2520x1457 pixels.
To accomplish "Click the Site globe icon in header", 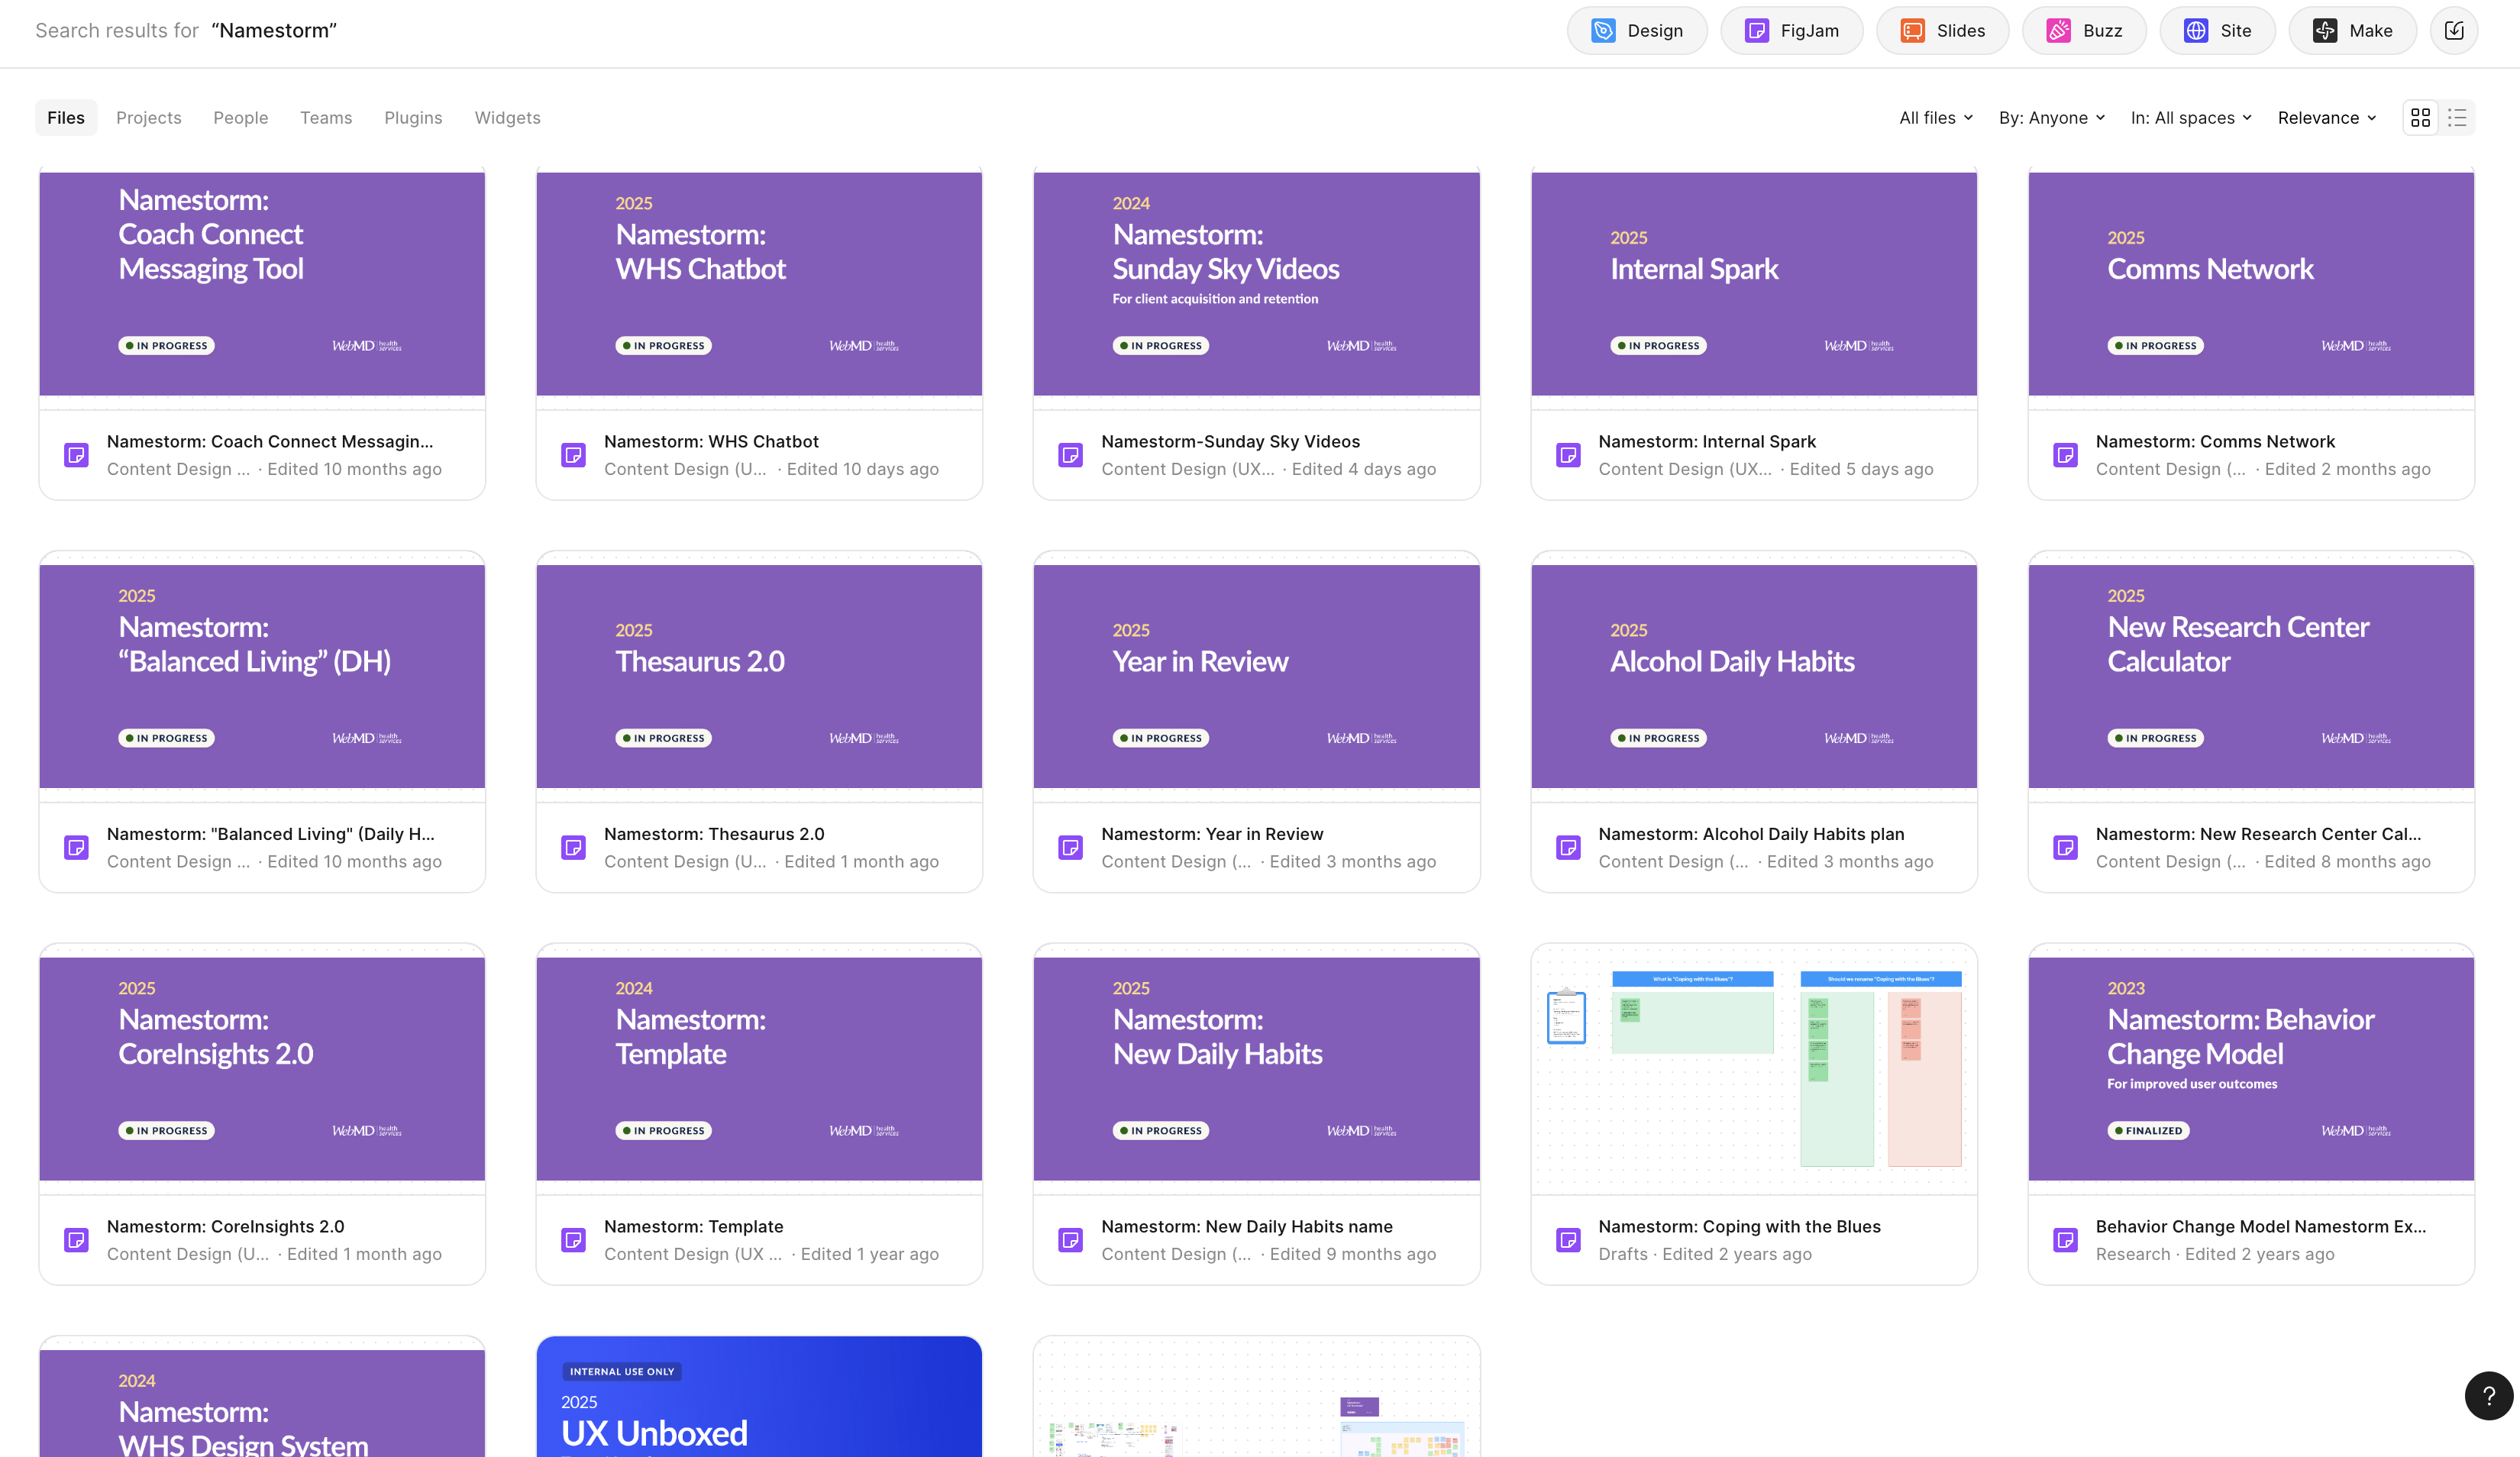I will tap(2196, 31).
